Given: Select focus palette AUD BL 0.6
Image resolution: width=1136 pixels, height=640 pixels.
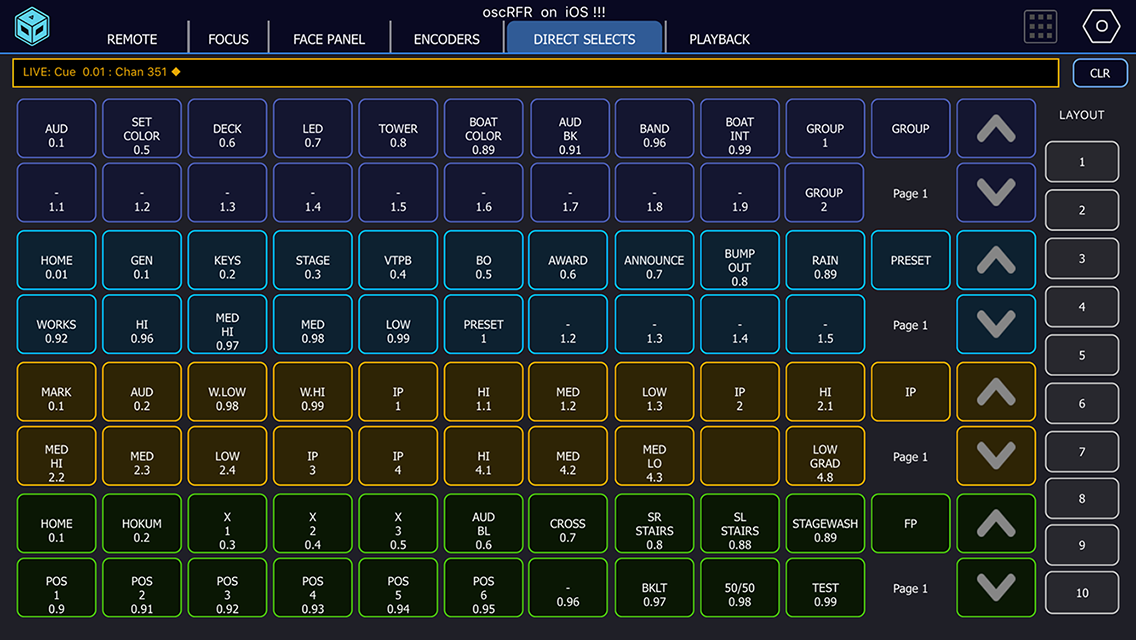Looking at the screenshot, I should point(483,523).
